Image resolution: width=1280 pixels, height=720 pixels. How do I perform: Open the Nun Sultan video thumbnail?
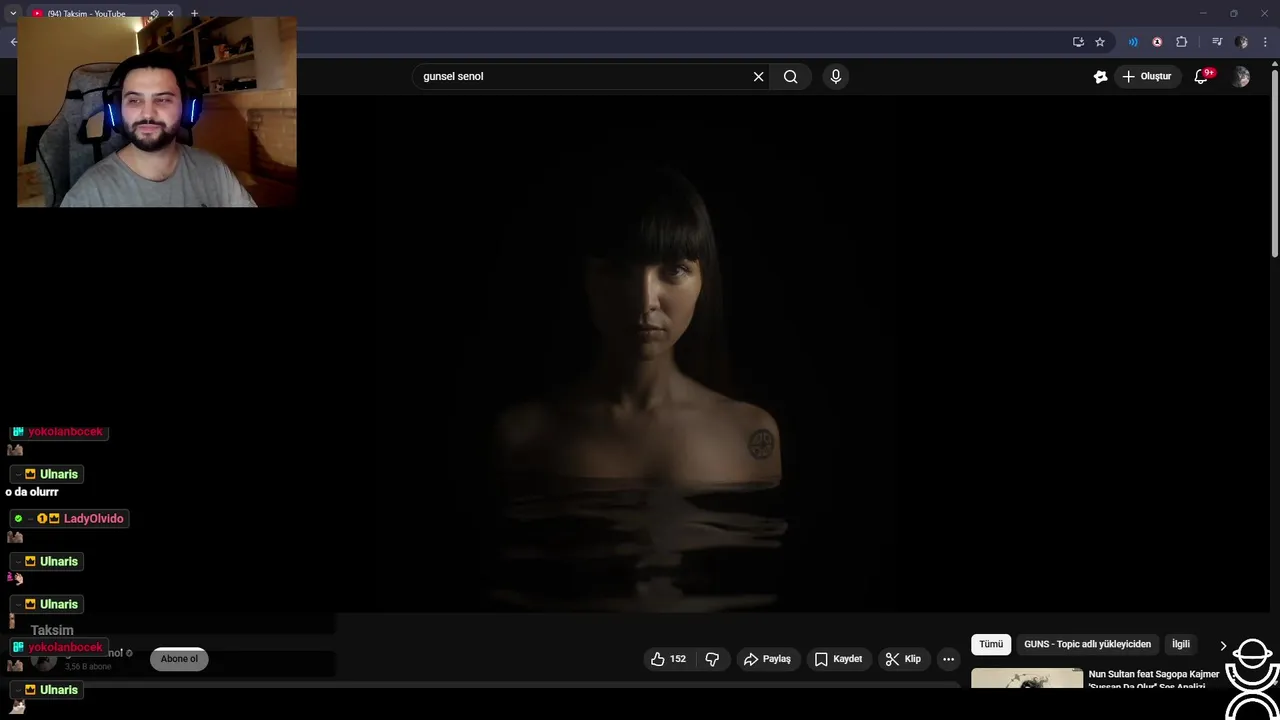[x=1027, y=678]
